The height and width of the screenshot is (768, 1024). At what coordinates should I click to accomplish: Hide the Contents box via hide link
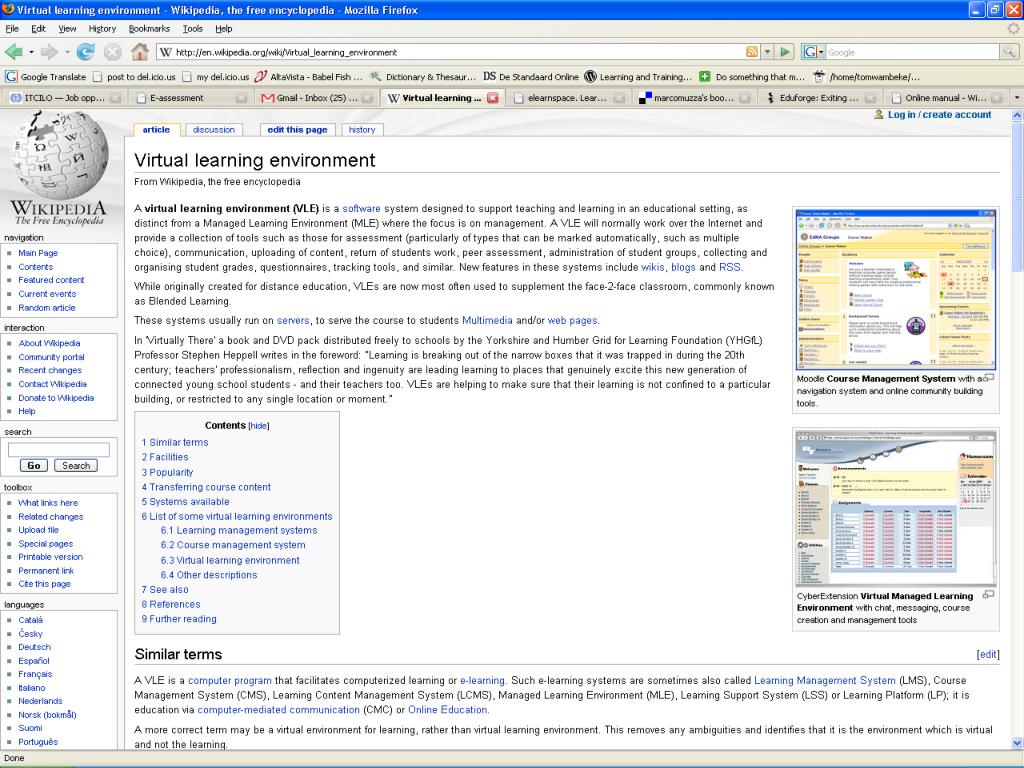pos(259,426)
